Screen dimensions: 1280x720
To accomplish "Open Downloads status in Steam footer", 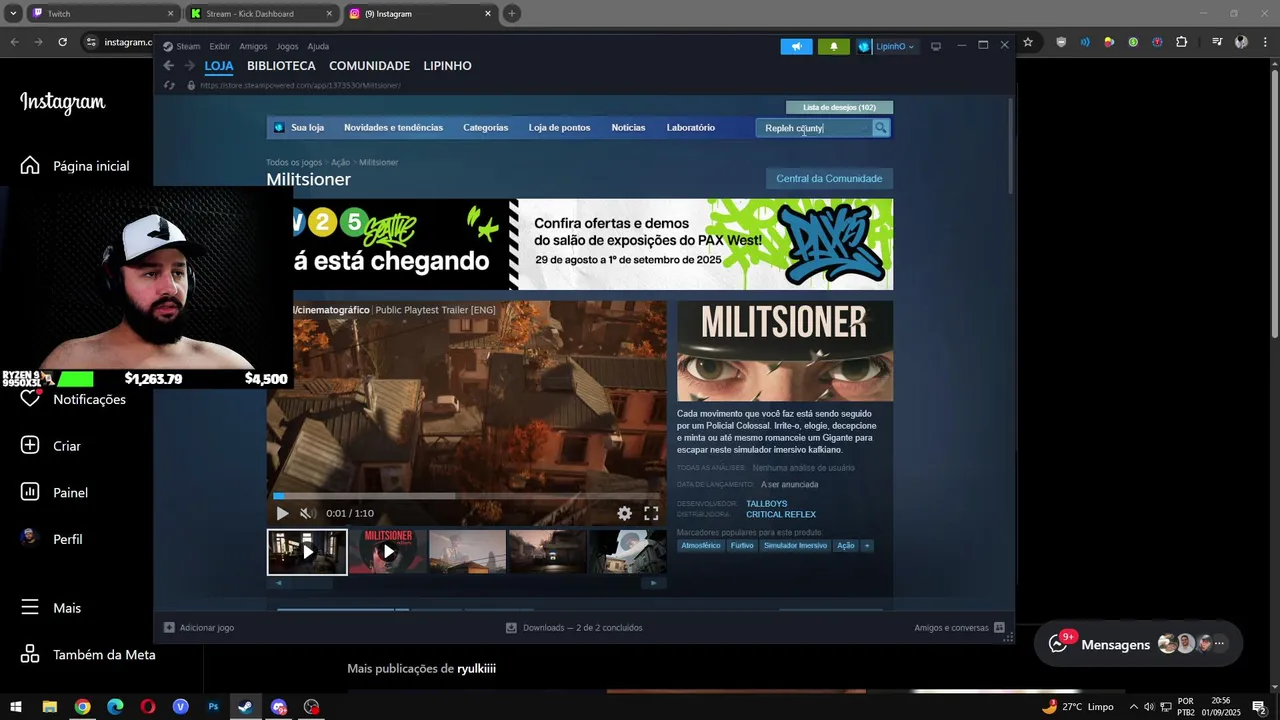I will coord(574,628).
